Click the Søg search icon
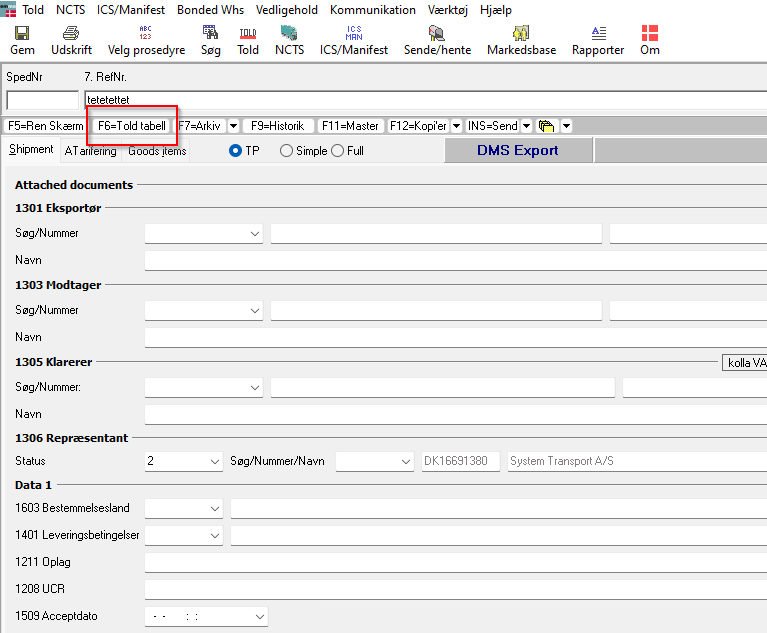The width and height of the screenshot is (767, 633). click(x=210, y=33)
